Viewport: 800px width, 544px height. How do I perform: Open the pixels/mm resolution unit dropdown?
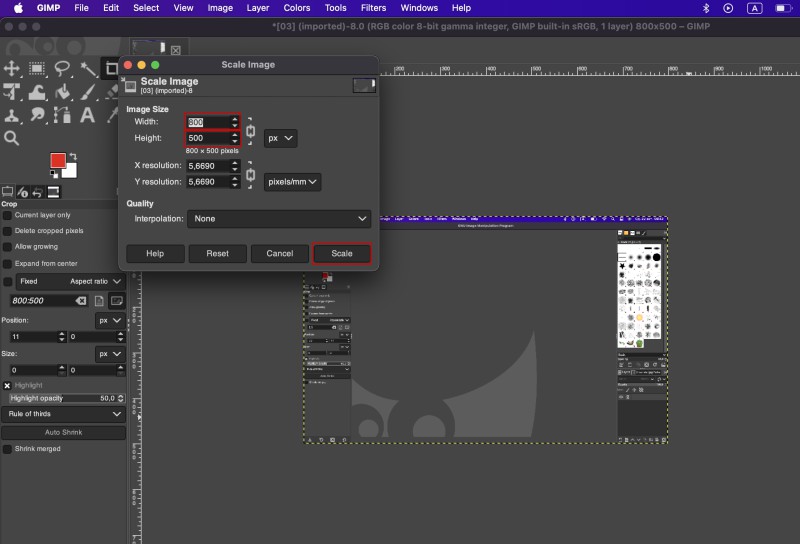tap(292, 182)
